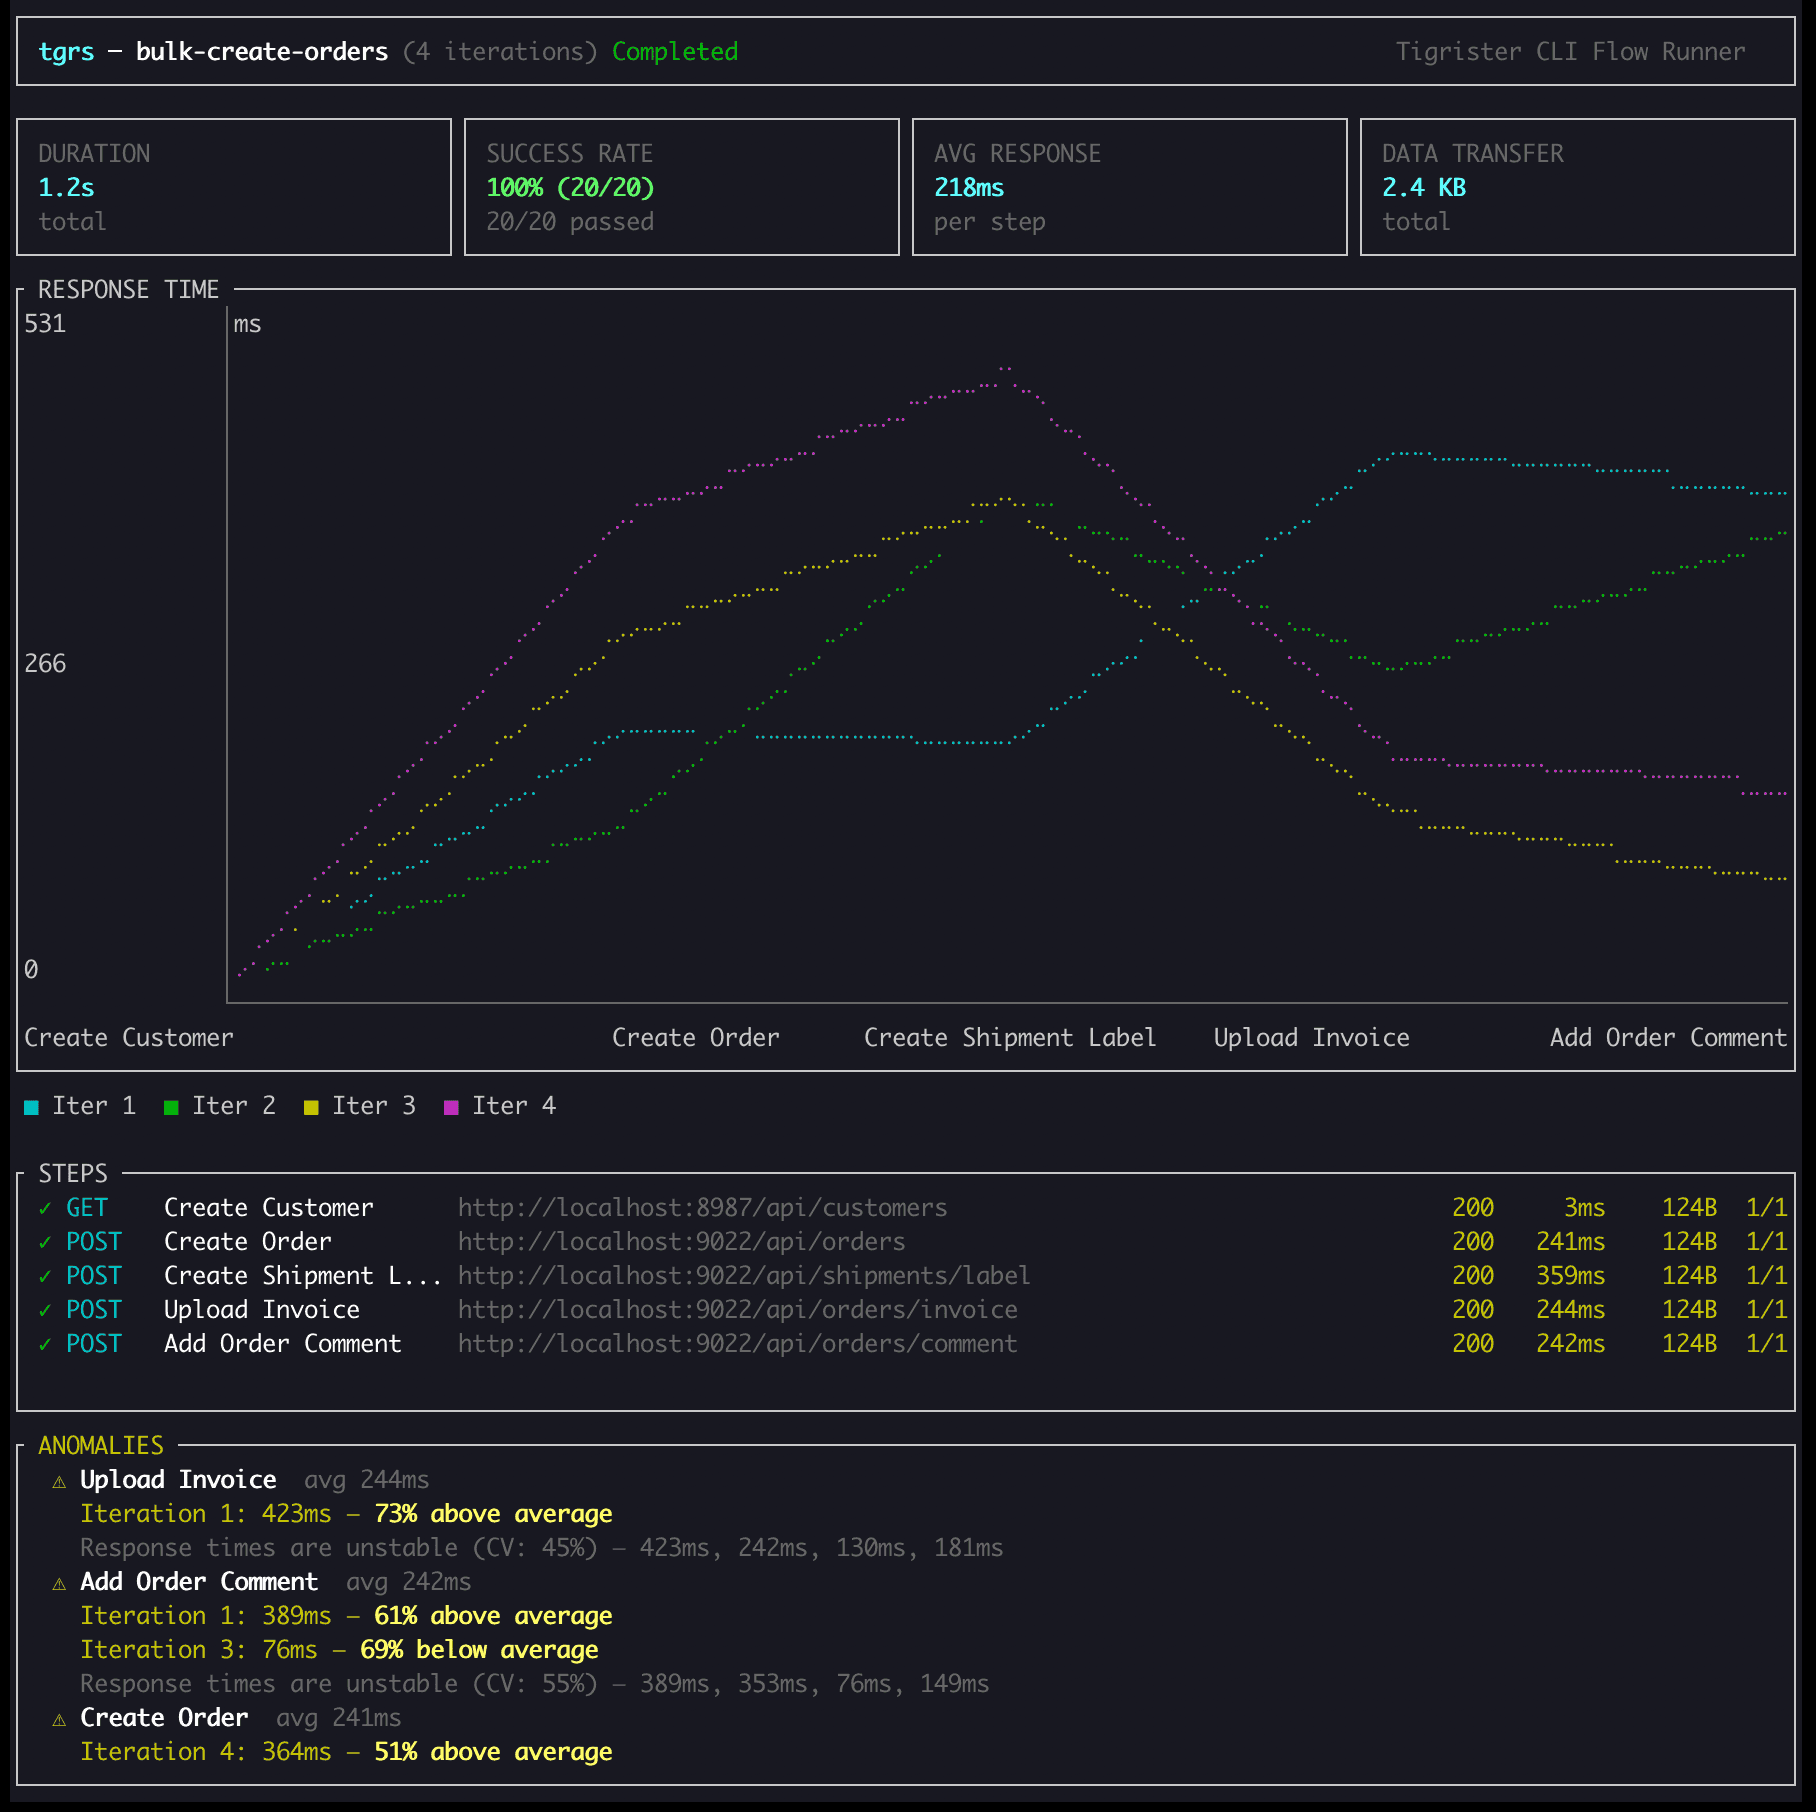Click the warning triangle for Create Order anomaly
1816x1812 pixels.
tap(60, 1718)
